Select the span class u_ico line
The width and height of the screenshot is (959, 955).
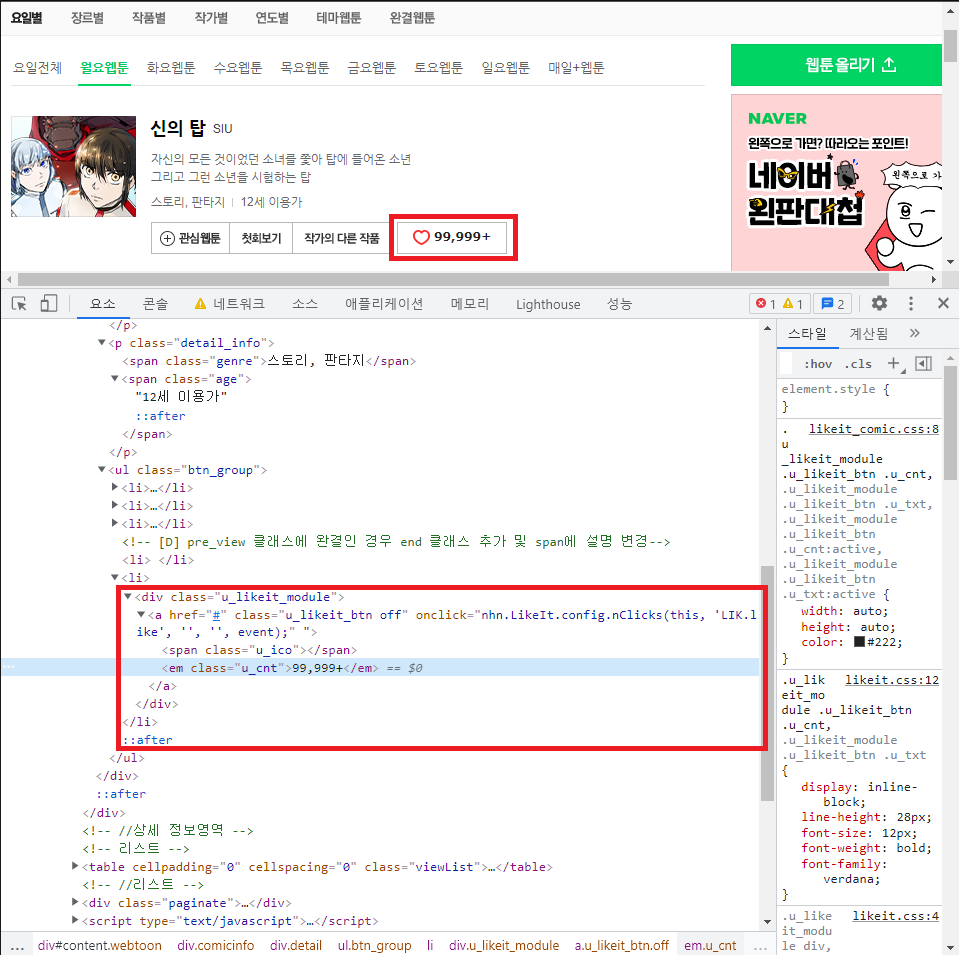pyautogui.click(x=259, y=650)
